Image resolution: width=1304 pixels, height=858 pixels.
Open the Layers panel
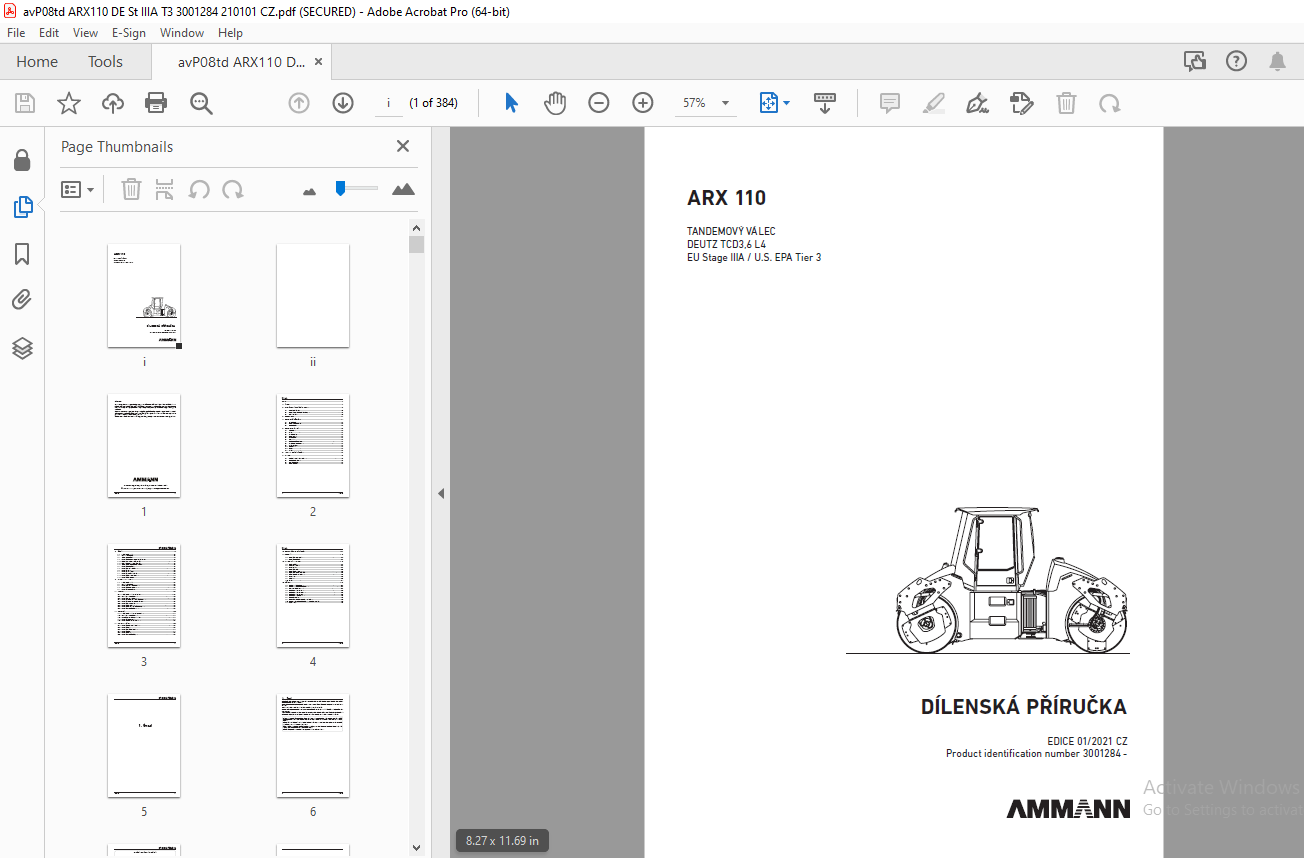pos(22,348)
